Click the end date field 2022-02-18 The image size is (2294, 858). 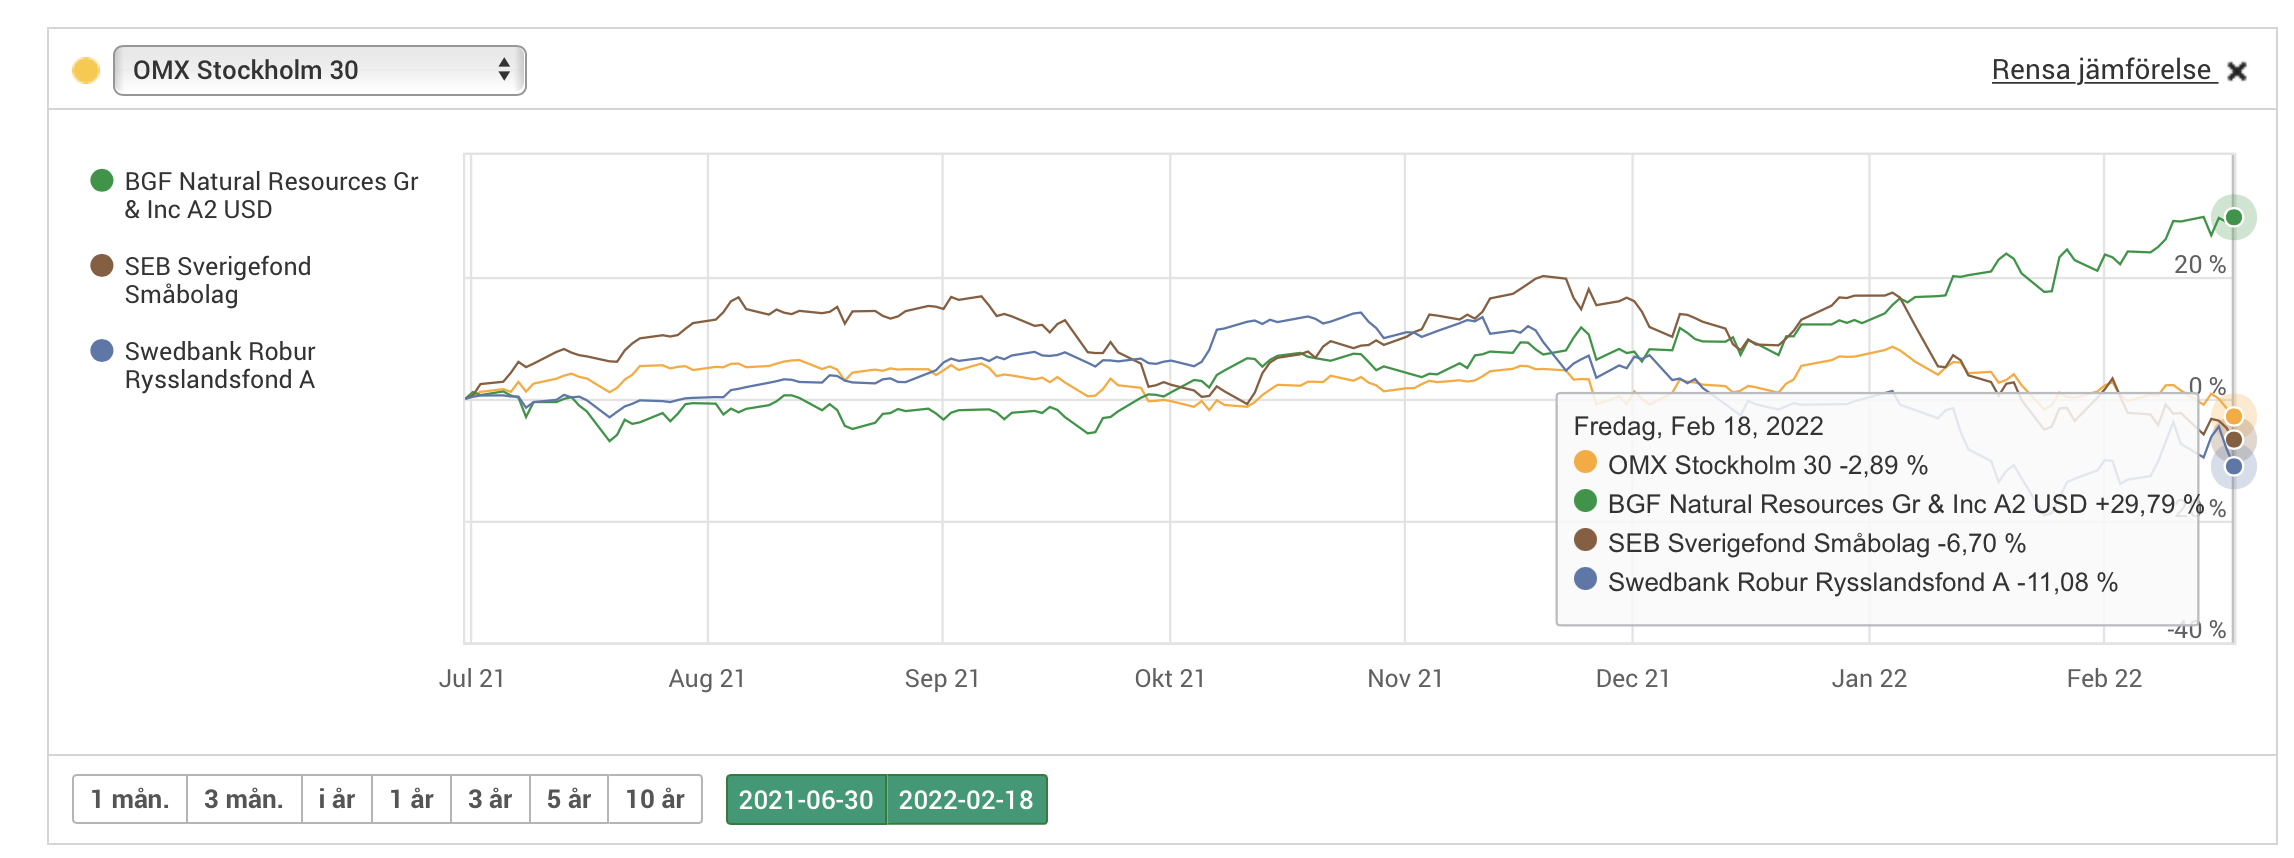pos(966,800)
